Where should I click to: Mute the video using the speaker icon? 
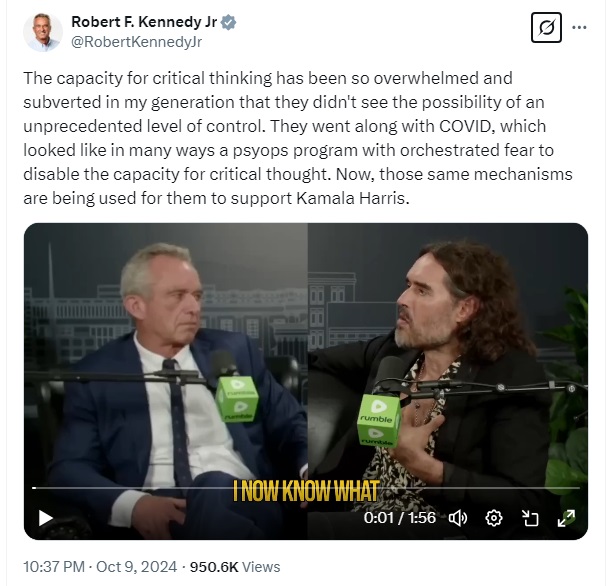457,518
